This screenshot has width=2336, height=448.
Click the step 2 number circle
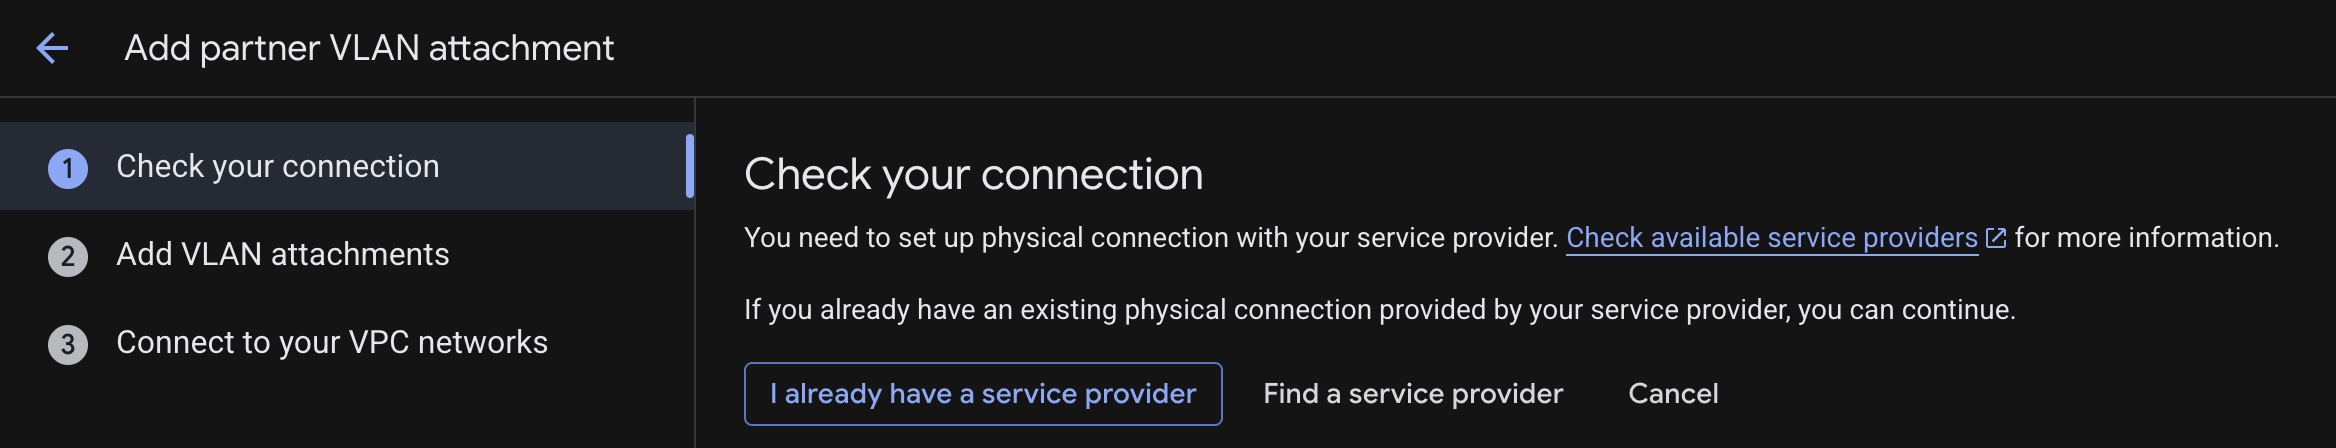(x=68, y=256)
